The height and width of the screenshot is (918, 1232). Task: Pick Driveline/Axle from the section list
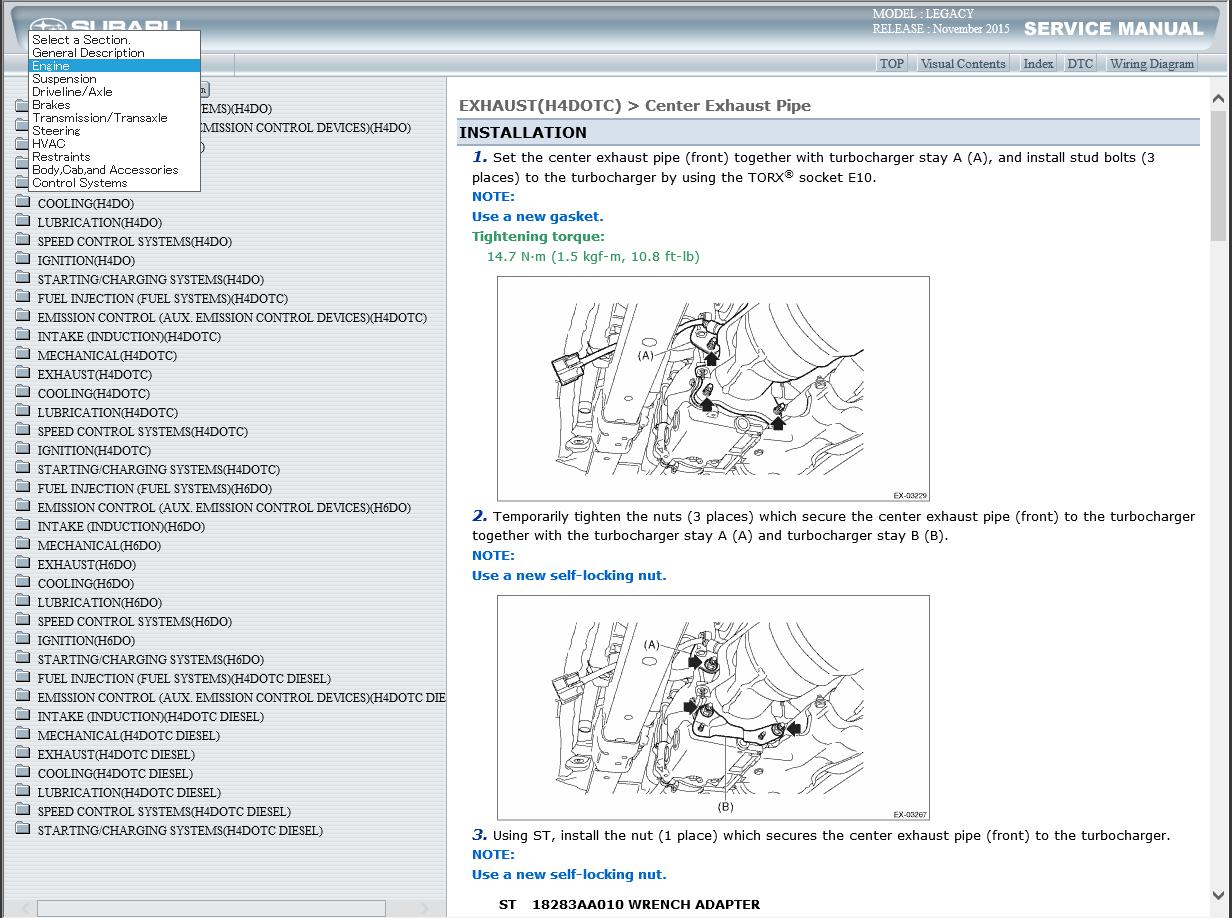tap(115, 92)
